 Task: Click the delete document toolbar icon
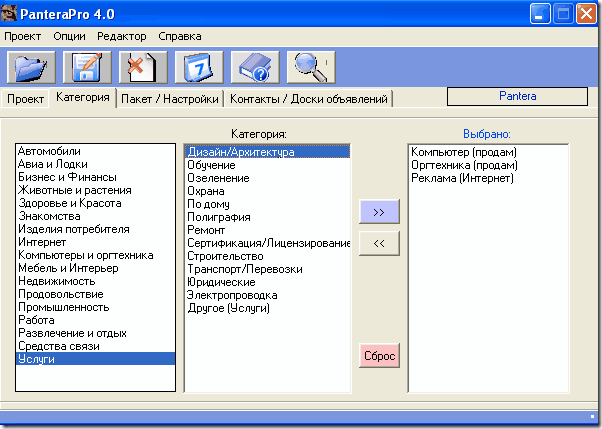pos(143,67)
